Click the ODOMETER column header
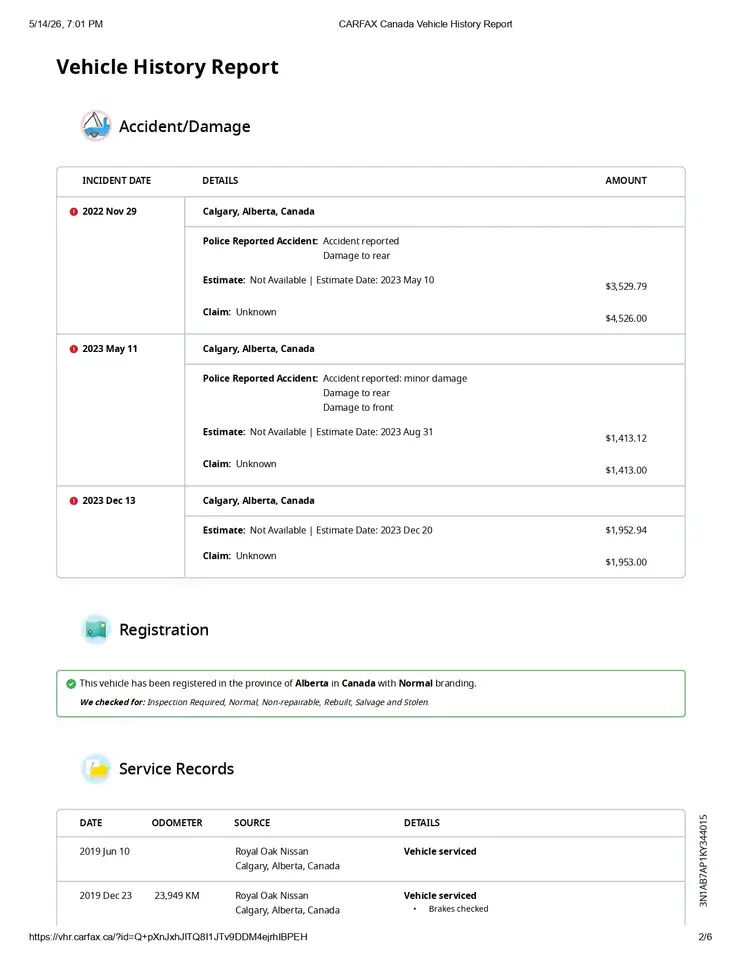Image resolution: width=741 pixels, height=960 pixels. coord(177,823)
